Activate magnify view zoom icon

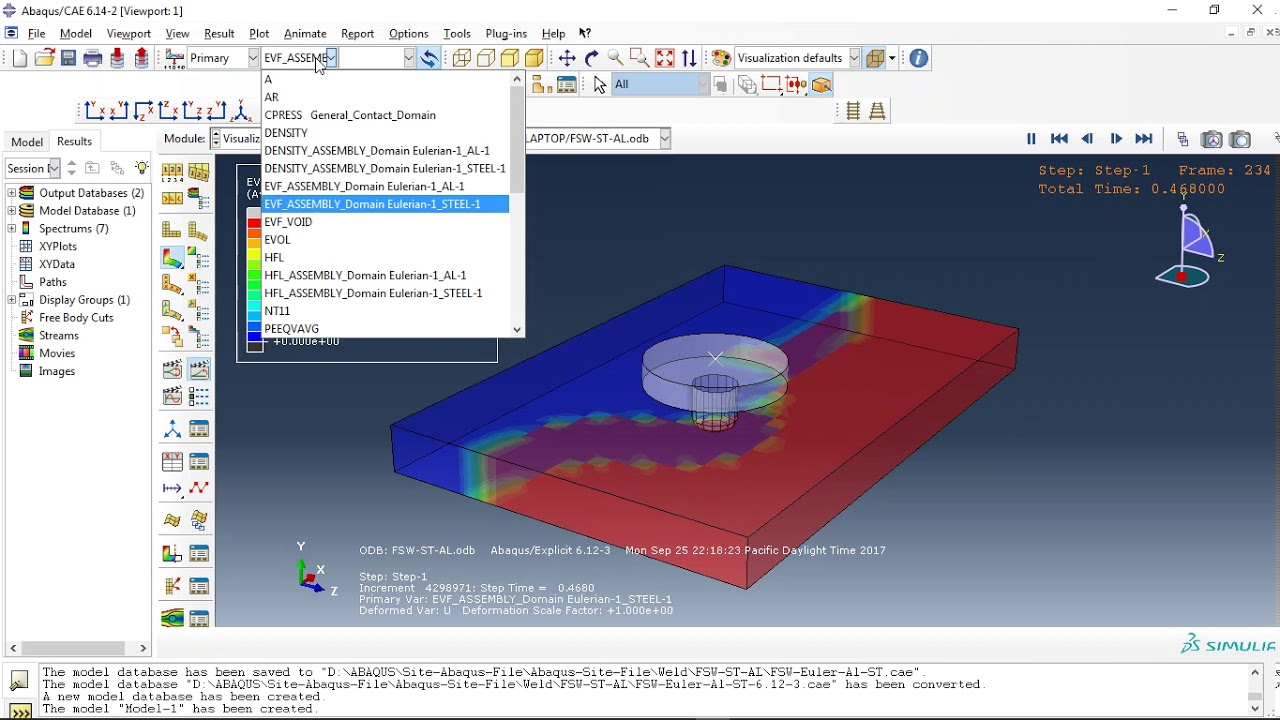click(x=615, y=59)
